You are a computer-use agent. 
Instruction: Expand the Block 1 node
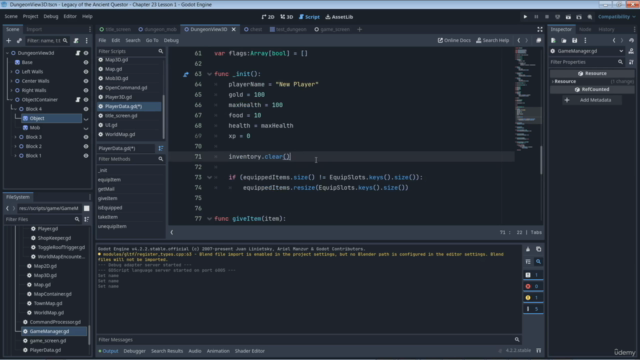tap(16, 156)
